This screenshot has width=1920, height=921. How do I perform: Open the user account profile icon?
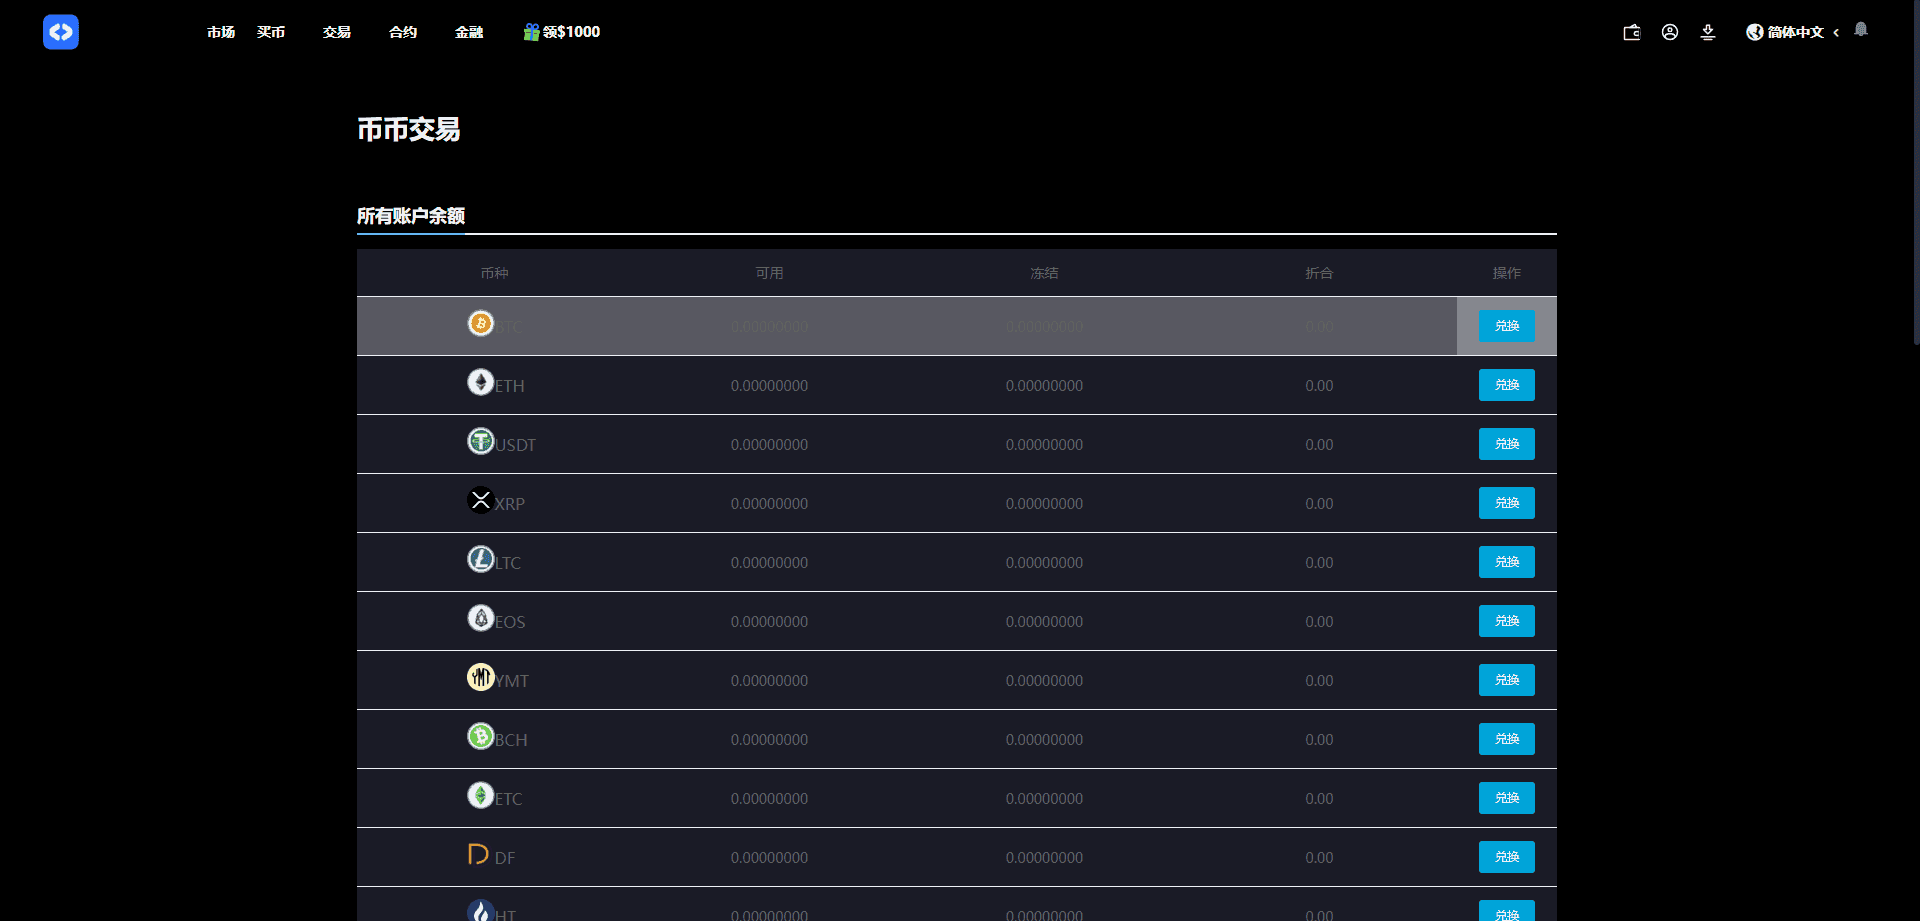1670,32
